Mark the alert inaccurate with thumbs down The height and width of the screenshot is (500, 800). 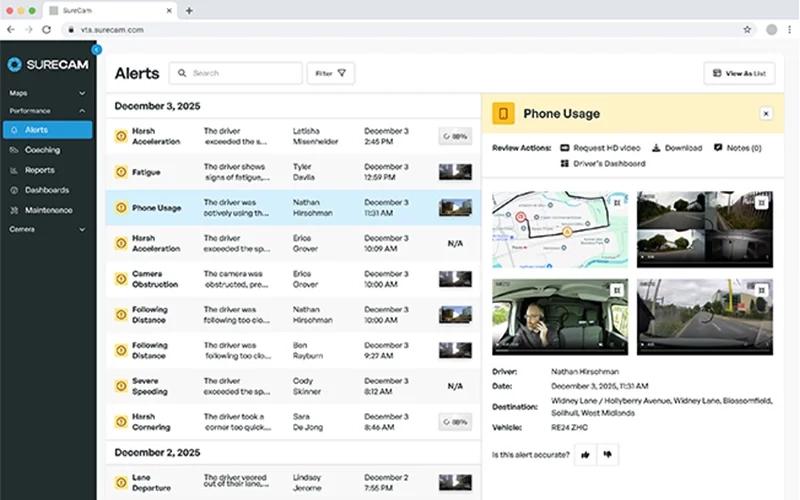(x=607, y=455)
